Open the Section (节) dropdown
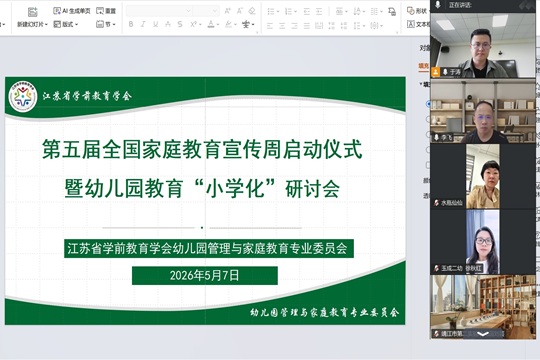Image resolution: width=540 pixels, height=360 pixels. (106, 24)
